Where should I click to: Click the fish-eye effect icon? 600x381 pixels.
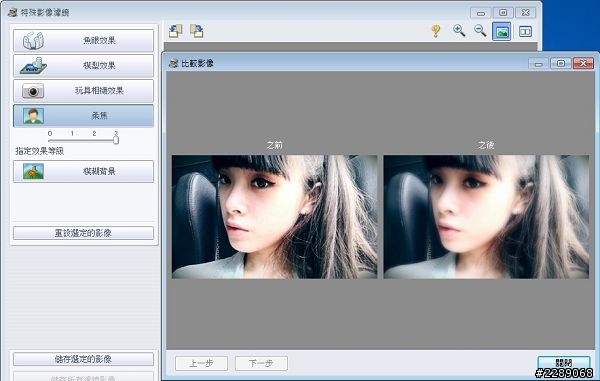(x=33, y=41)
